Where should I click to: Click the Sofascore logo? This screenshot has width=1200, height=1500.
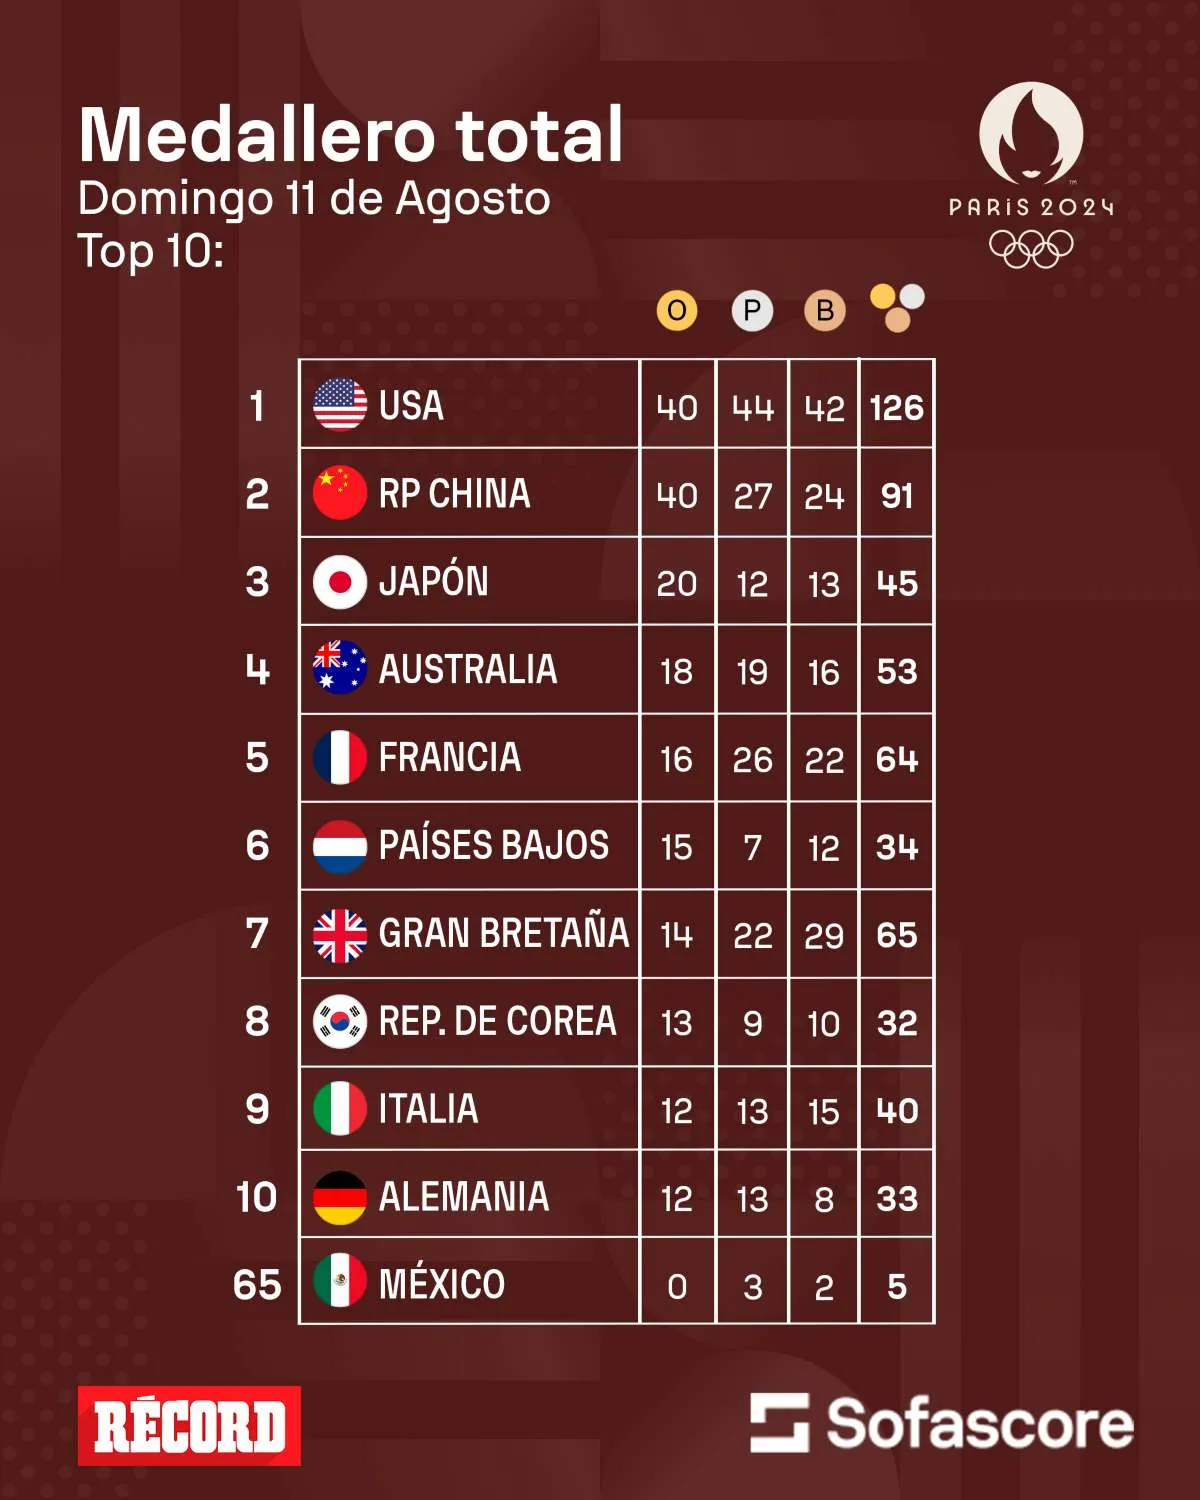click(x=941, y=1423)
